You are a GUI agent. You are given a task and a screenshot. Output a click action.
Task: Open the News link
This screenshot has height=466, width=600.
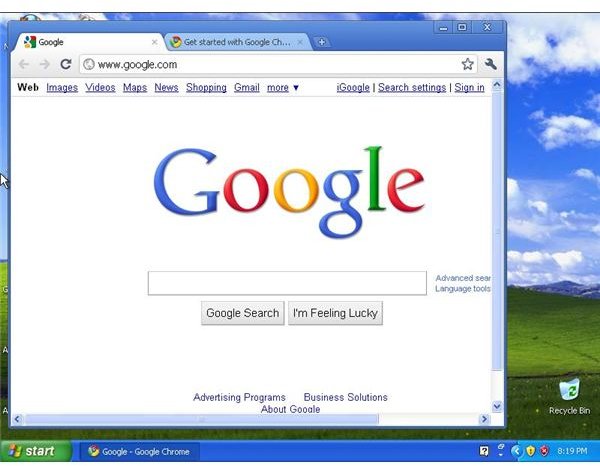point(166,88)
